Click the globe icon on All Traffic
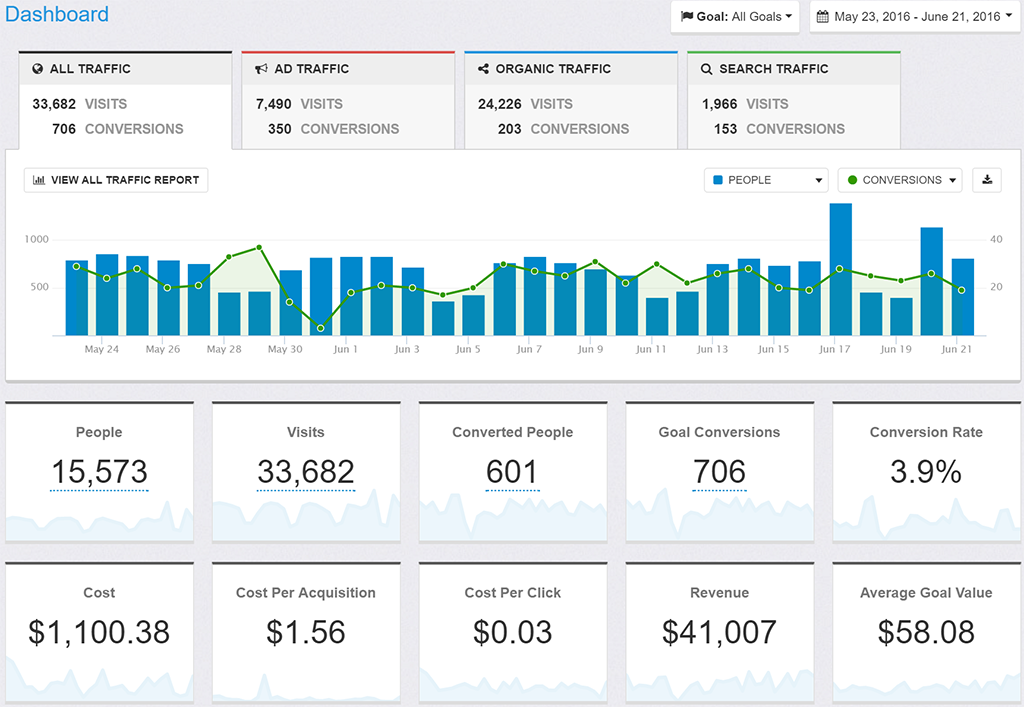Screen dimensions: 1024x707 tap(38, 69)
